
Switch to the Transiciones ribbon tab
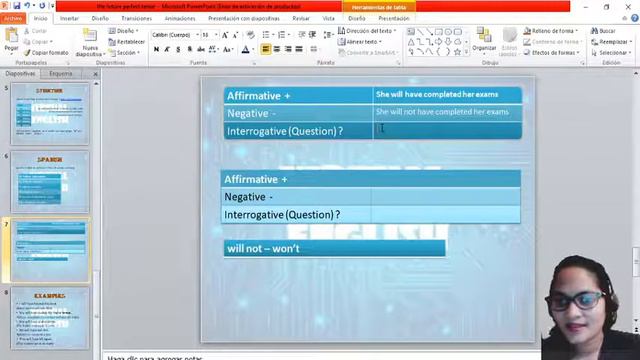coord(136,18)
